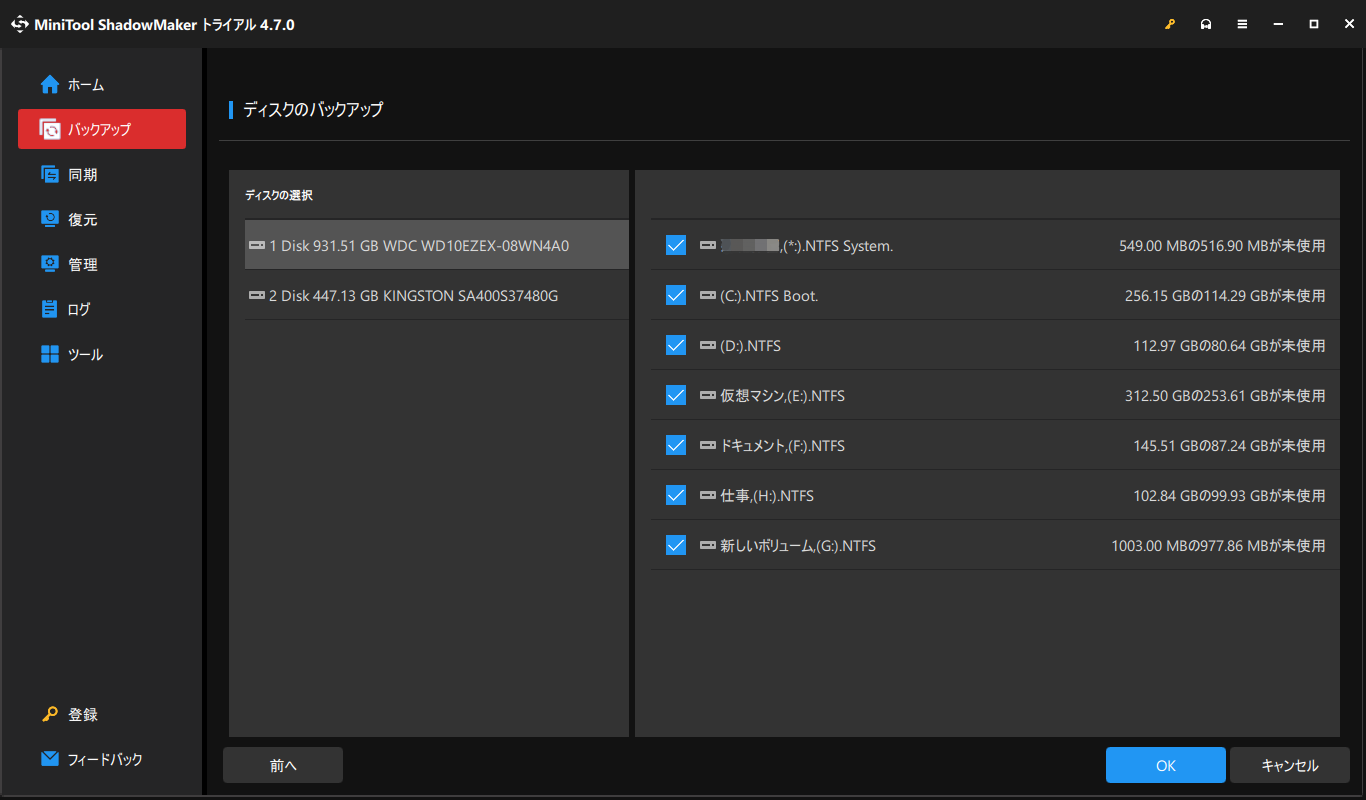Select 1 Disk 931.51 GB WDC WD10EZEX

(x=437, y=245)
